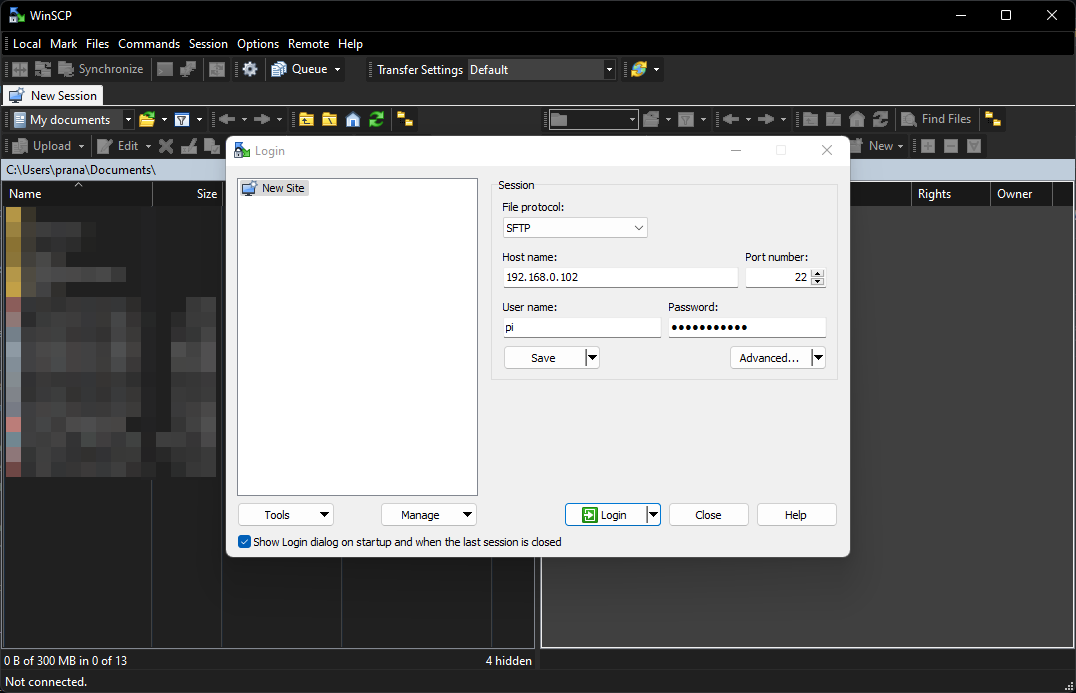
Task: Click the green Login button
Action: pos(605,515)
